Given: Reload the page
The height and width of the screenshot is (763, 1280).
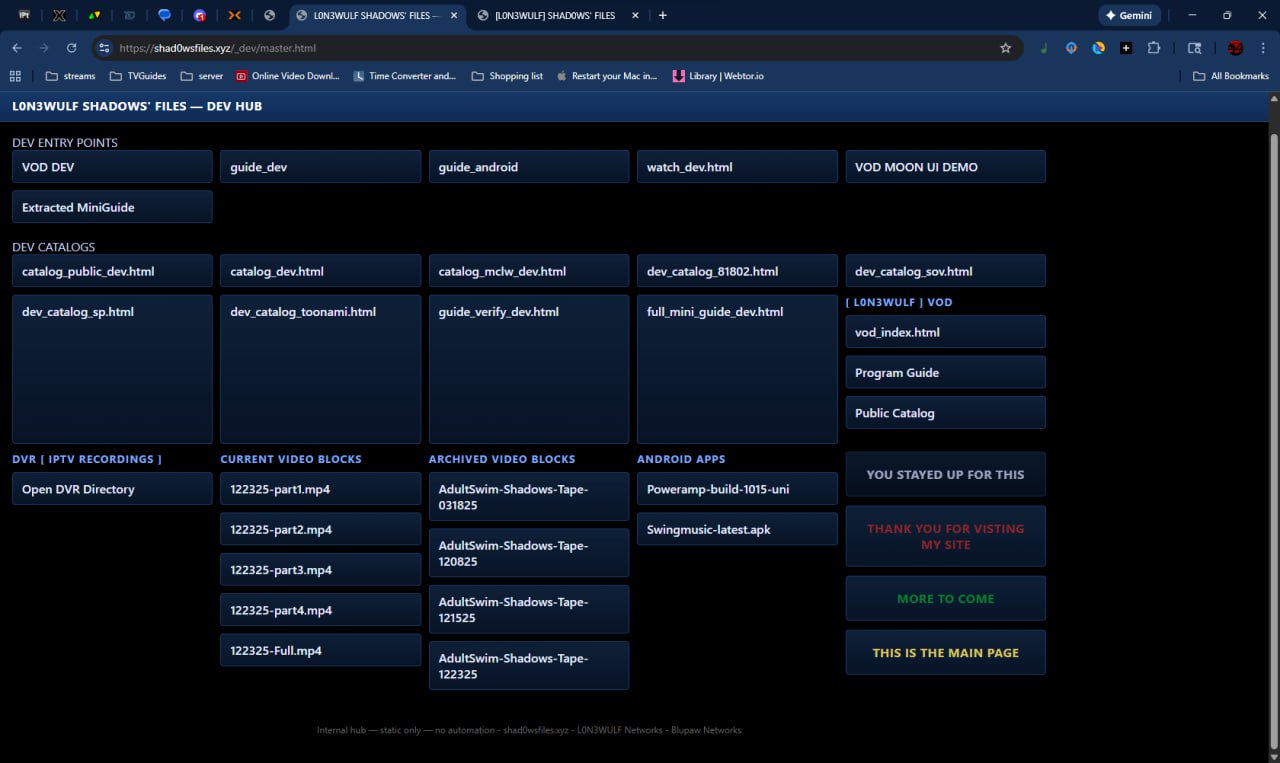Looking at the screenshot, I should (x=71, y=48).
